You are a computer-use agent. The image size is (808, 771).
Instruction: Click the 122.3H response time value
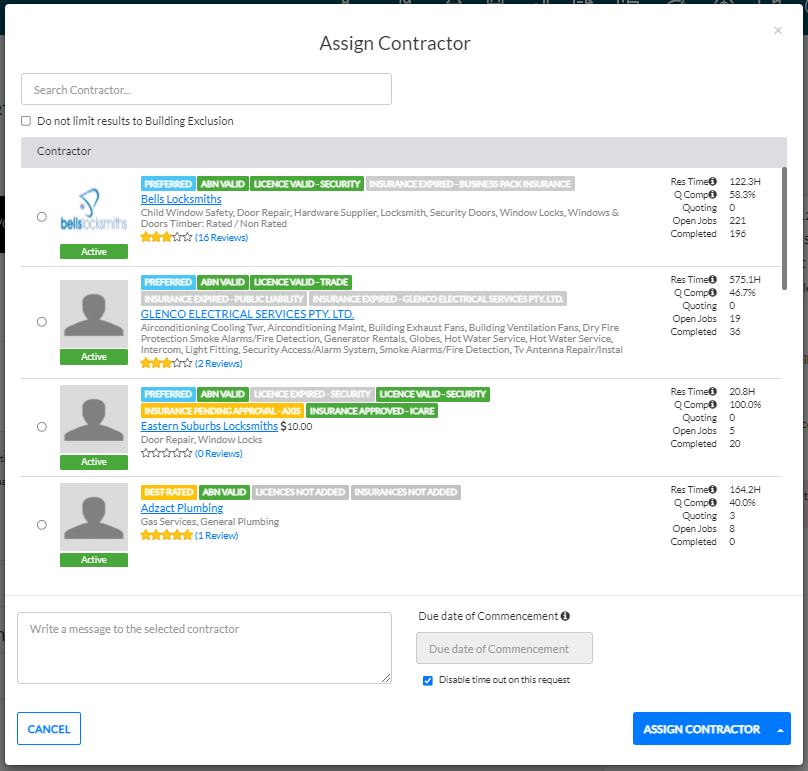(x=745, y=181)
